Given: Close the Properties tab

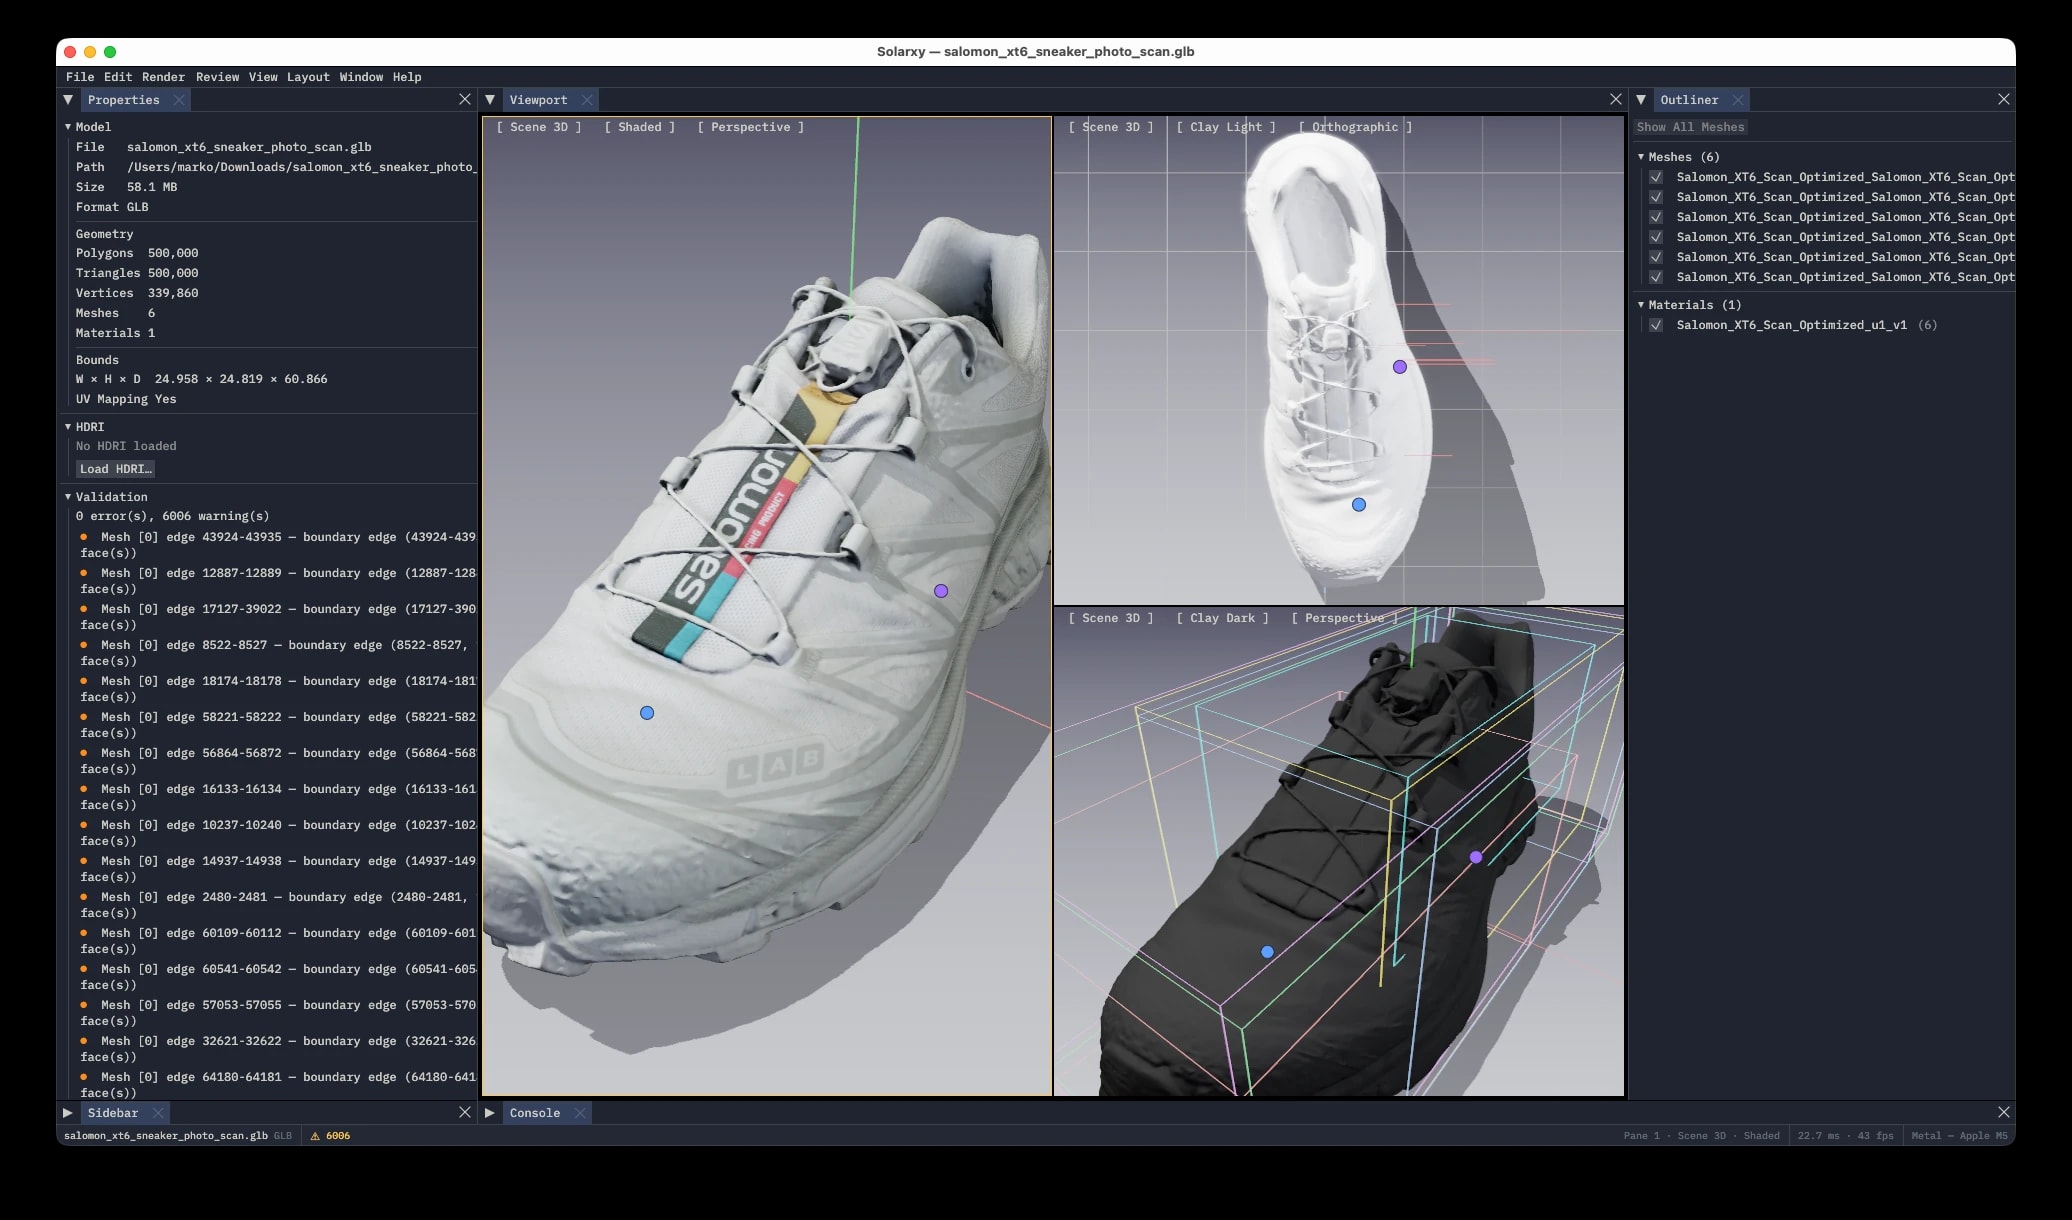Looking at the screenshot, I should click(179, 100).
